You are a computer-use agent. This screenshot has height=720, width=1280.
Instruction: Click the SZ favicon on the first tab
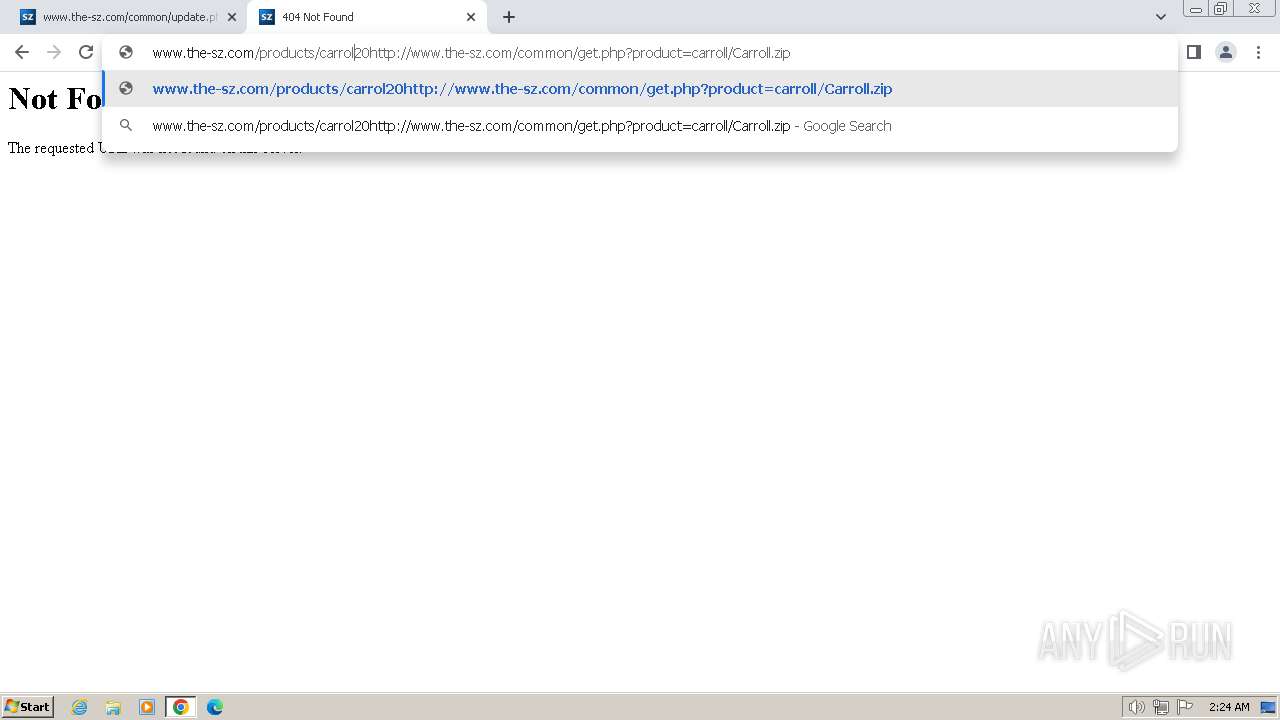[x=28, y=17]
